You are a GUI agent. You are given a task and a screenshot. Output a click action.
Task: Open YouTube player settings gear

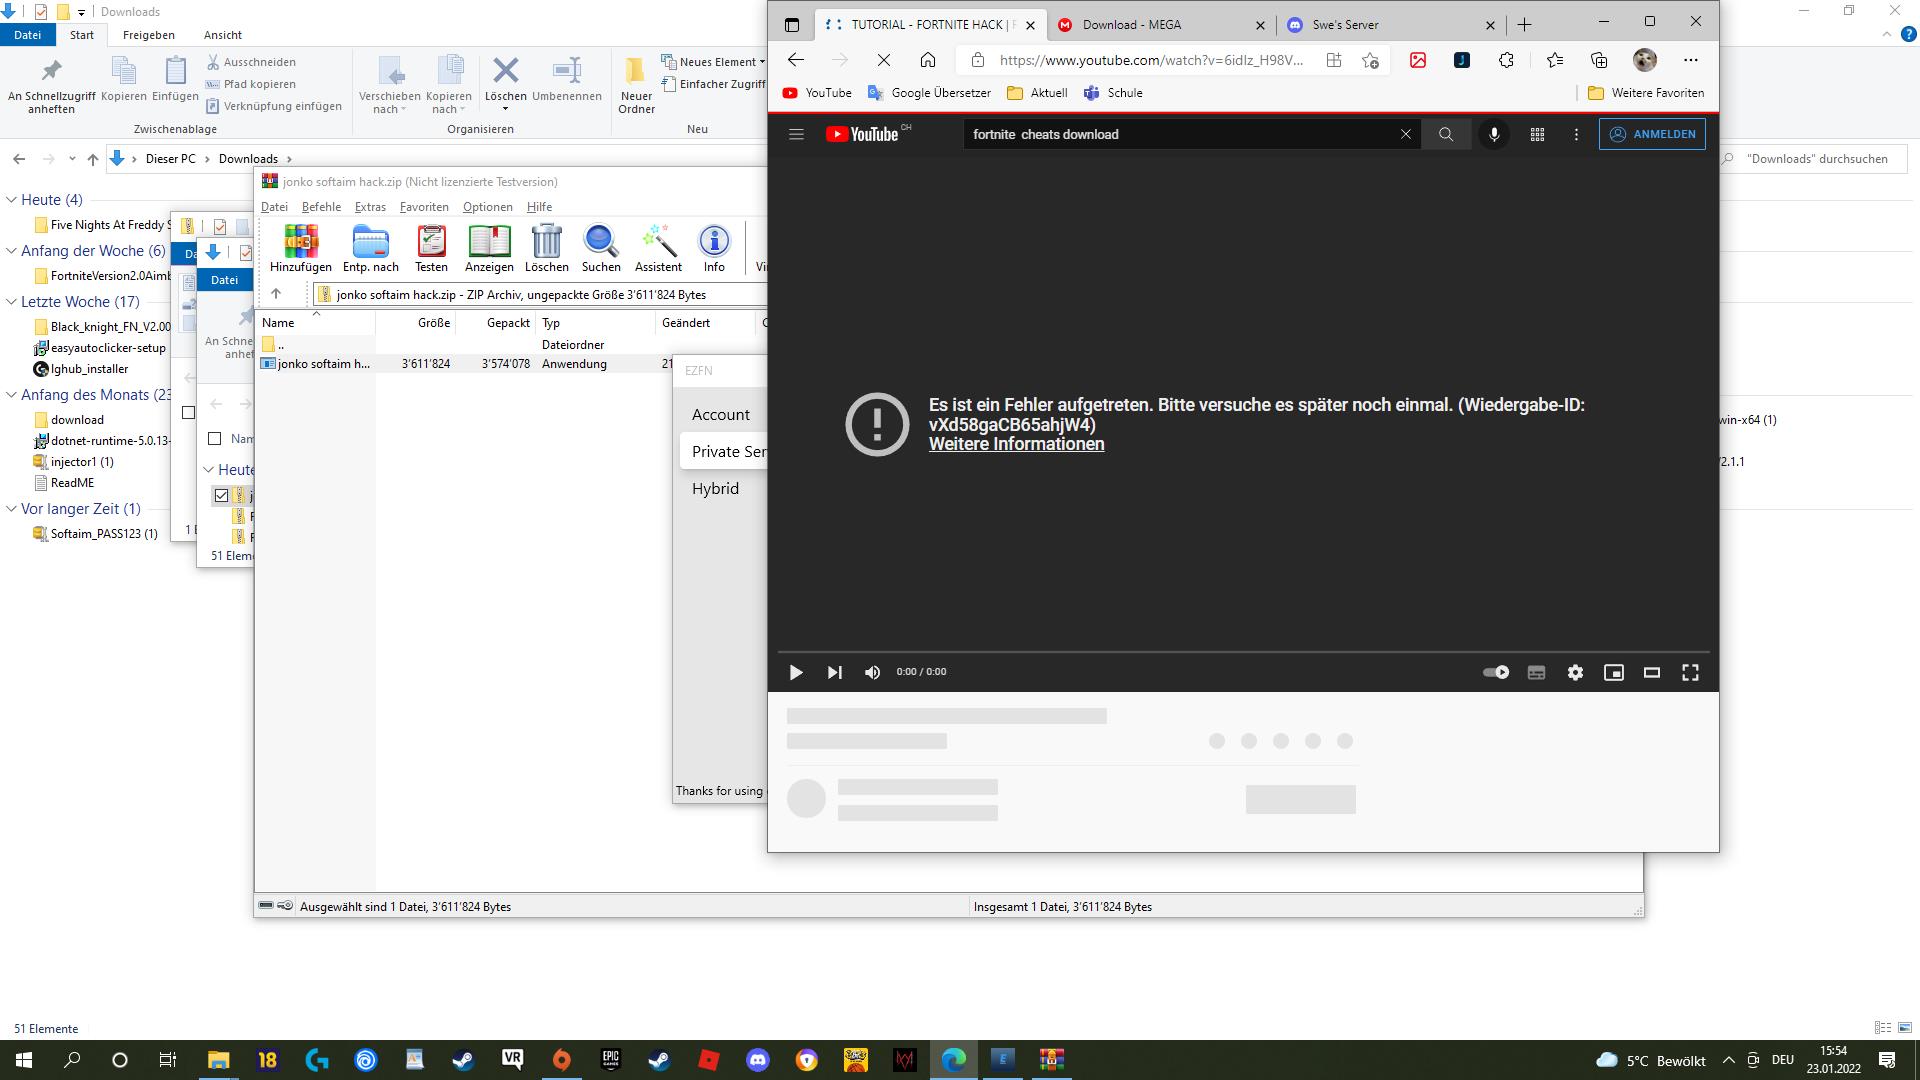(x=1575, y=673)
